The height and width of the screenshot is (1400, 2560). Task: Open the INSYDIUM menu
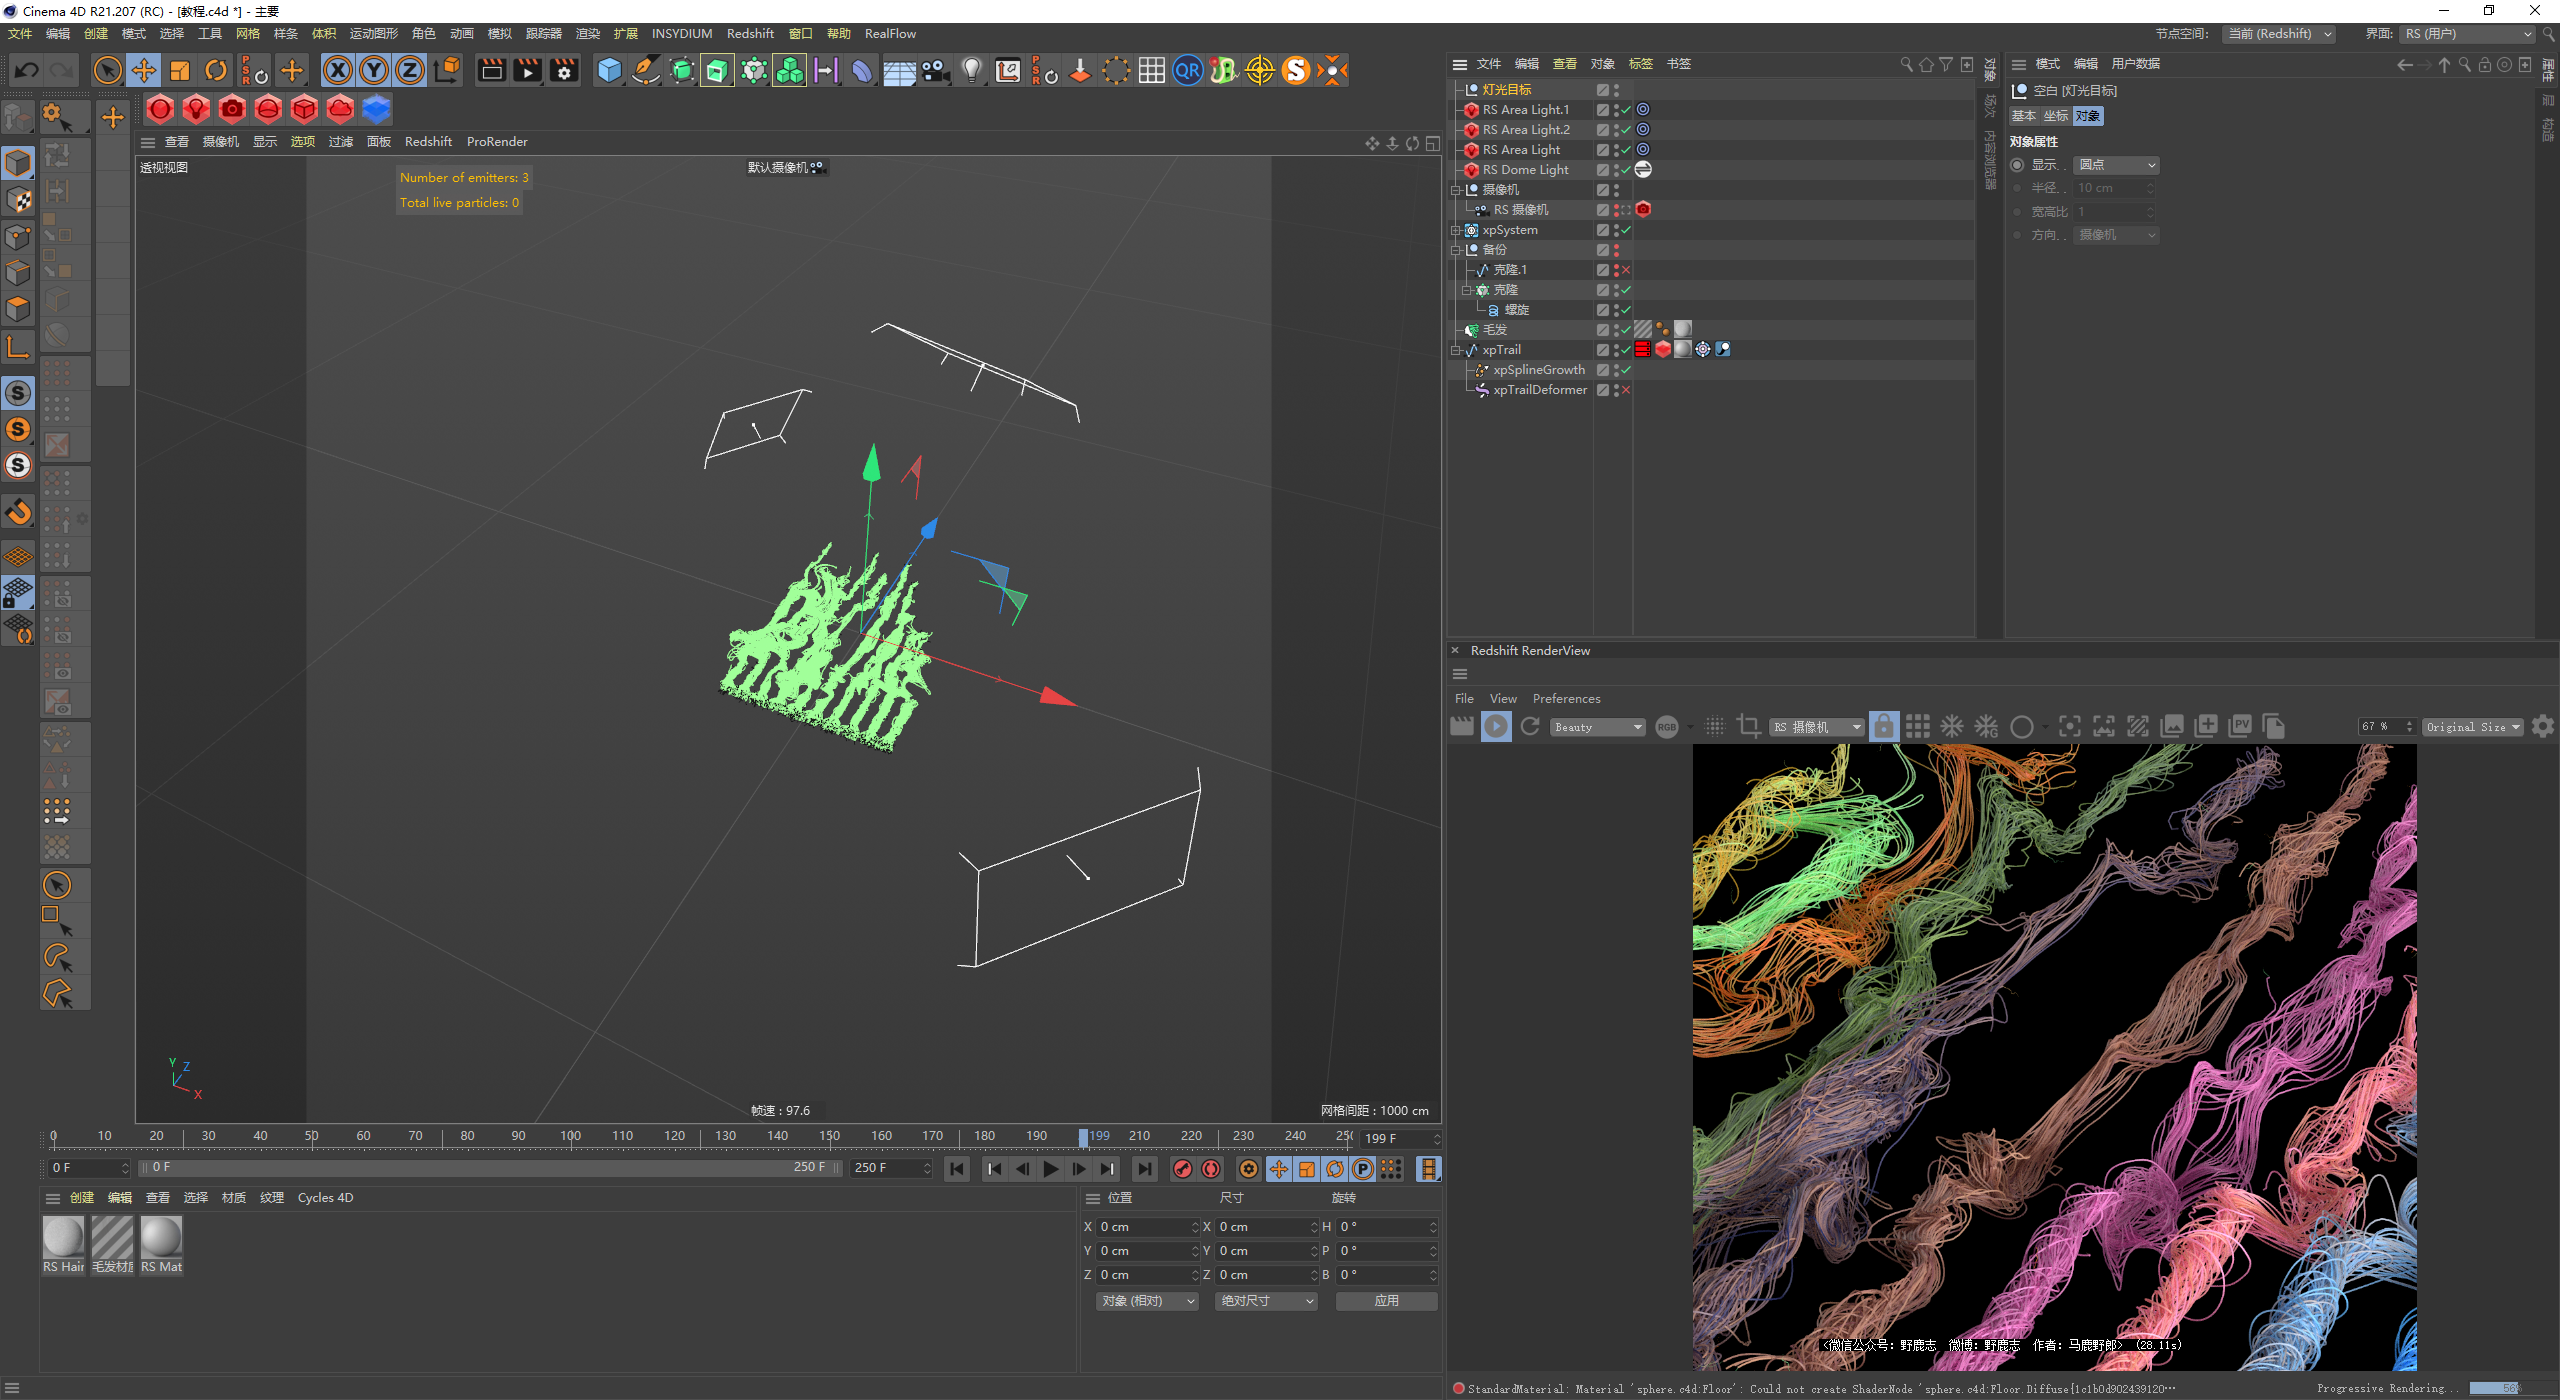pos(681,33)
